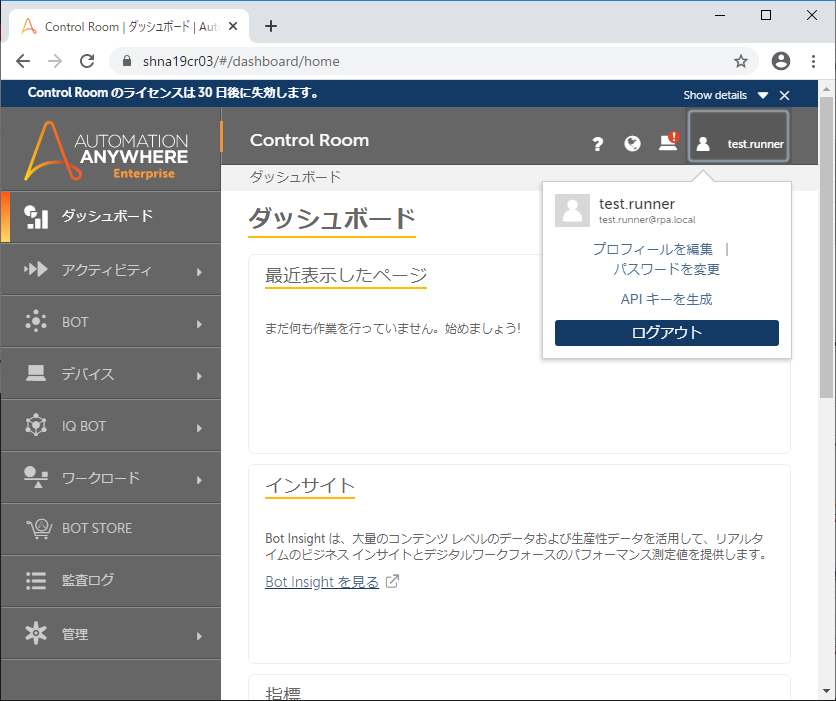This screenshot has height=701, width=836.
Task: Open 管理 sidebar menu
Action: point(111,633)
